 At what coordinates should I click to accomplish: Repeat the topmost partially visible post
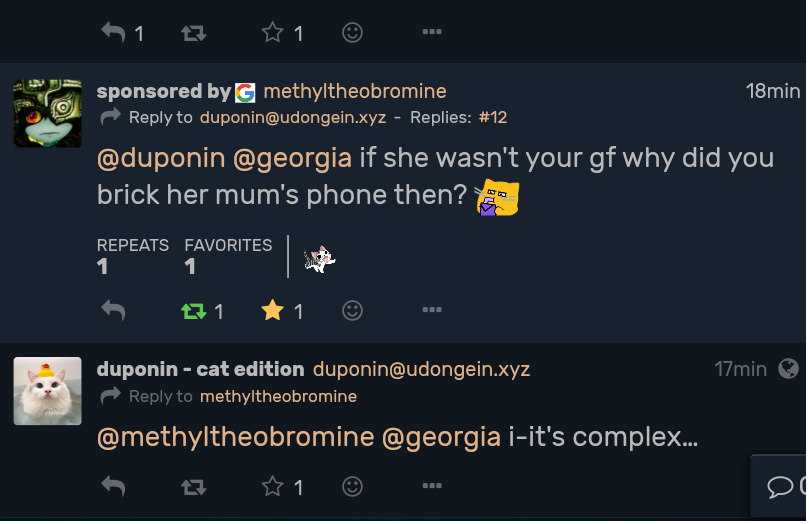(x=193, y=33)
